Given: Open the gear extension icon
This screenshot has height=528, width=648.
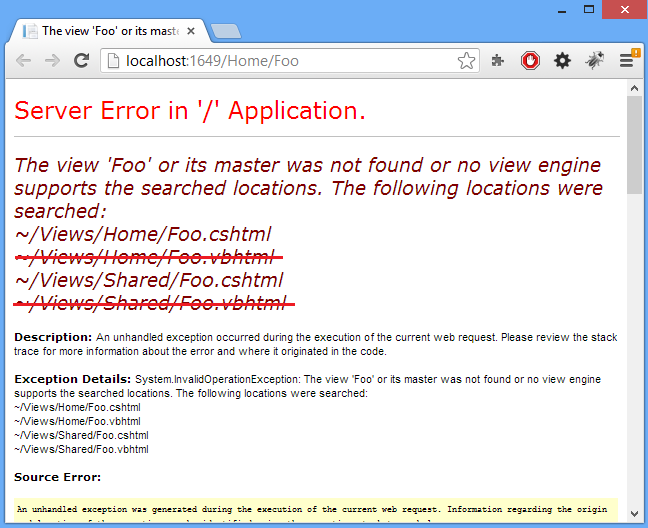Looking at the screenshot, I should tap(562, 61).
